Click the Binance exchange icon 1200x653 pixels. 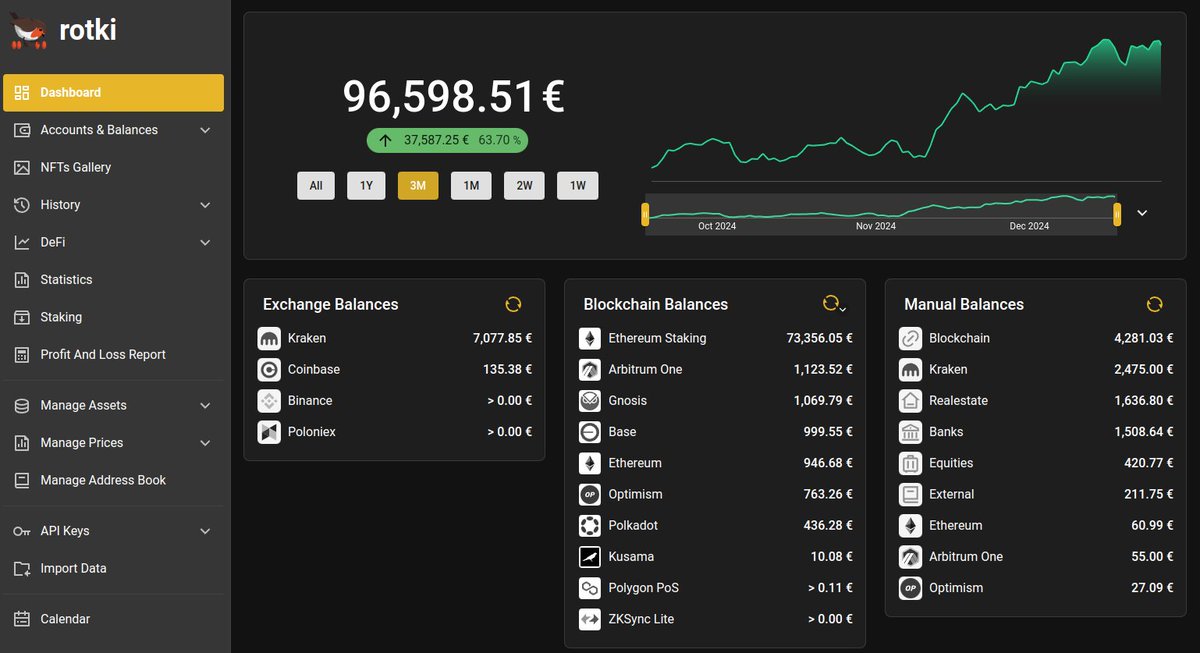pos(269,401)
